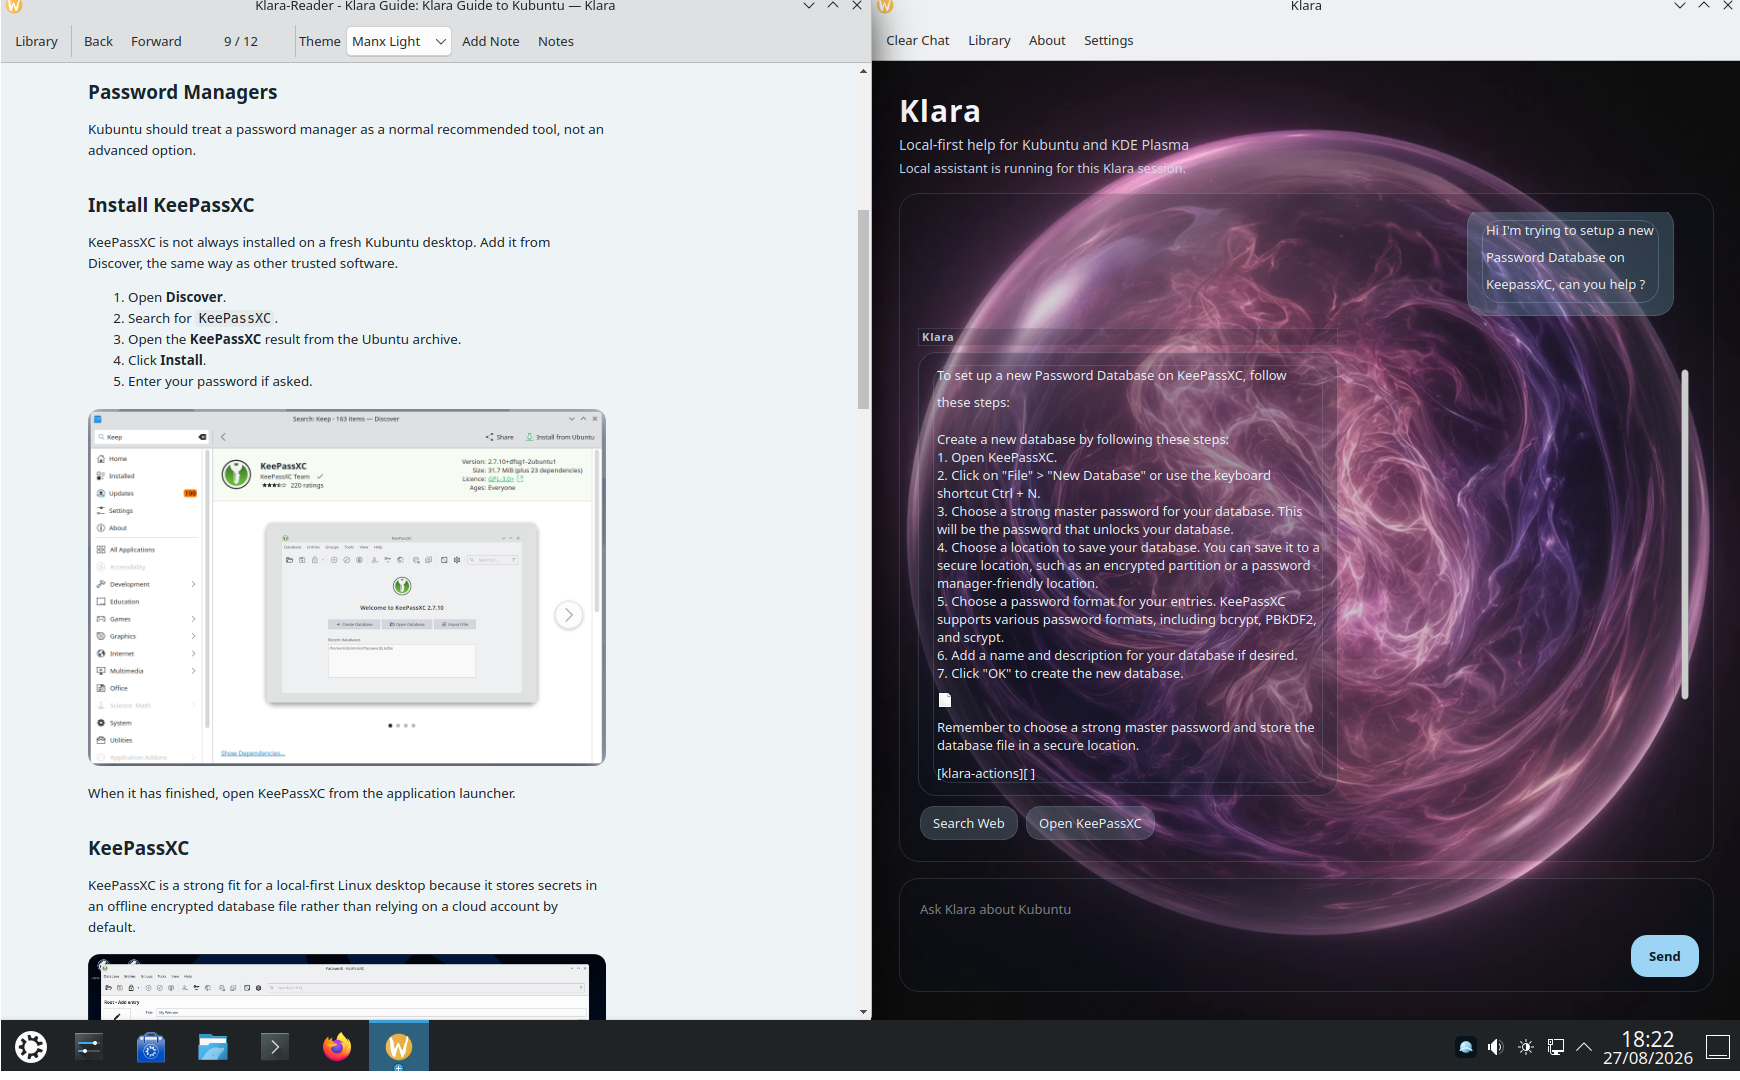This screenshot has width=1740, height=1080.
Task: Expand hidden system tray icons
Action: [1584, 1047]
